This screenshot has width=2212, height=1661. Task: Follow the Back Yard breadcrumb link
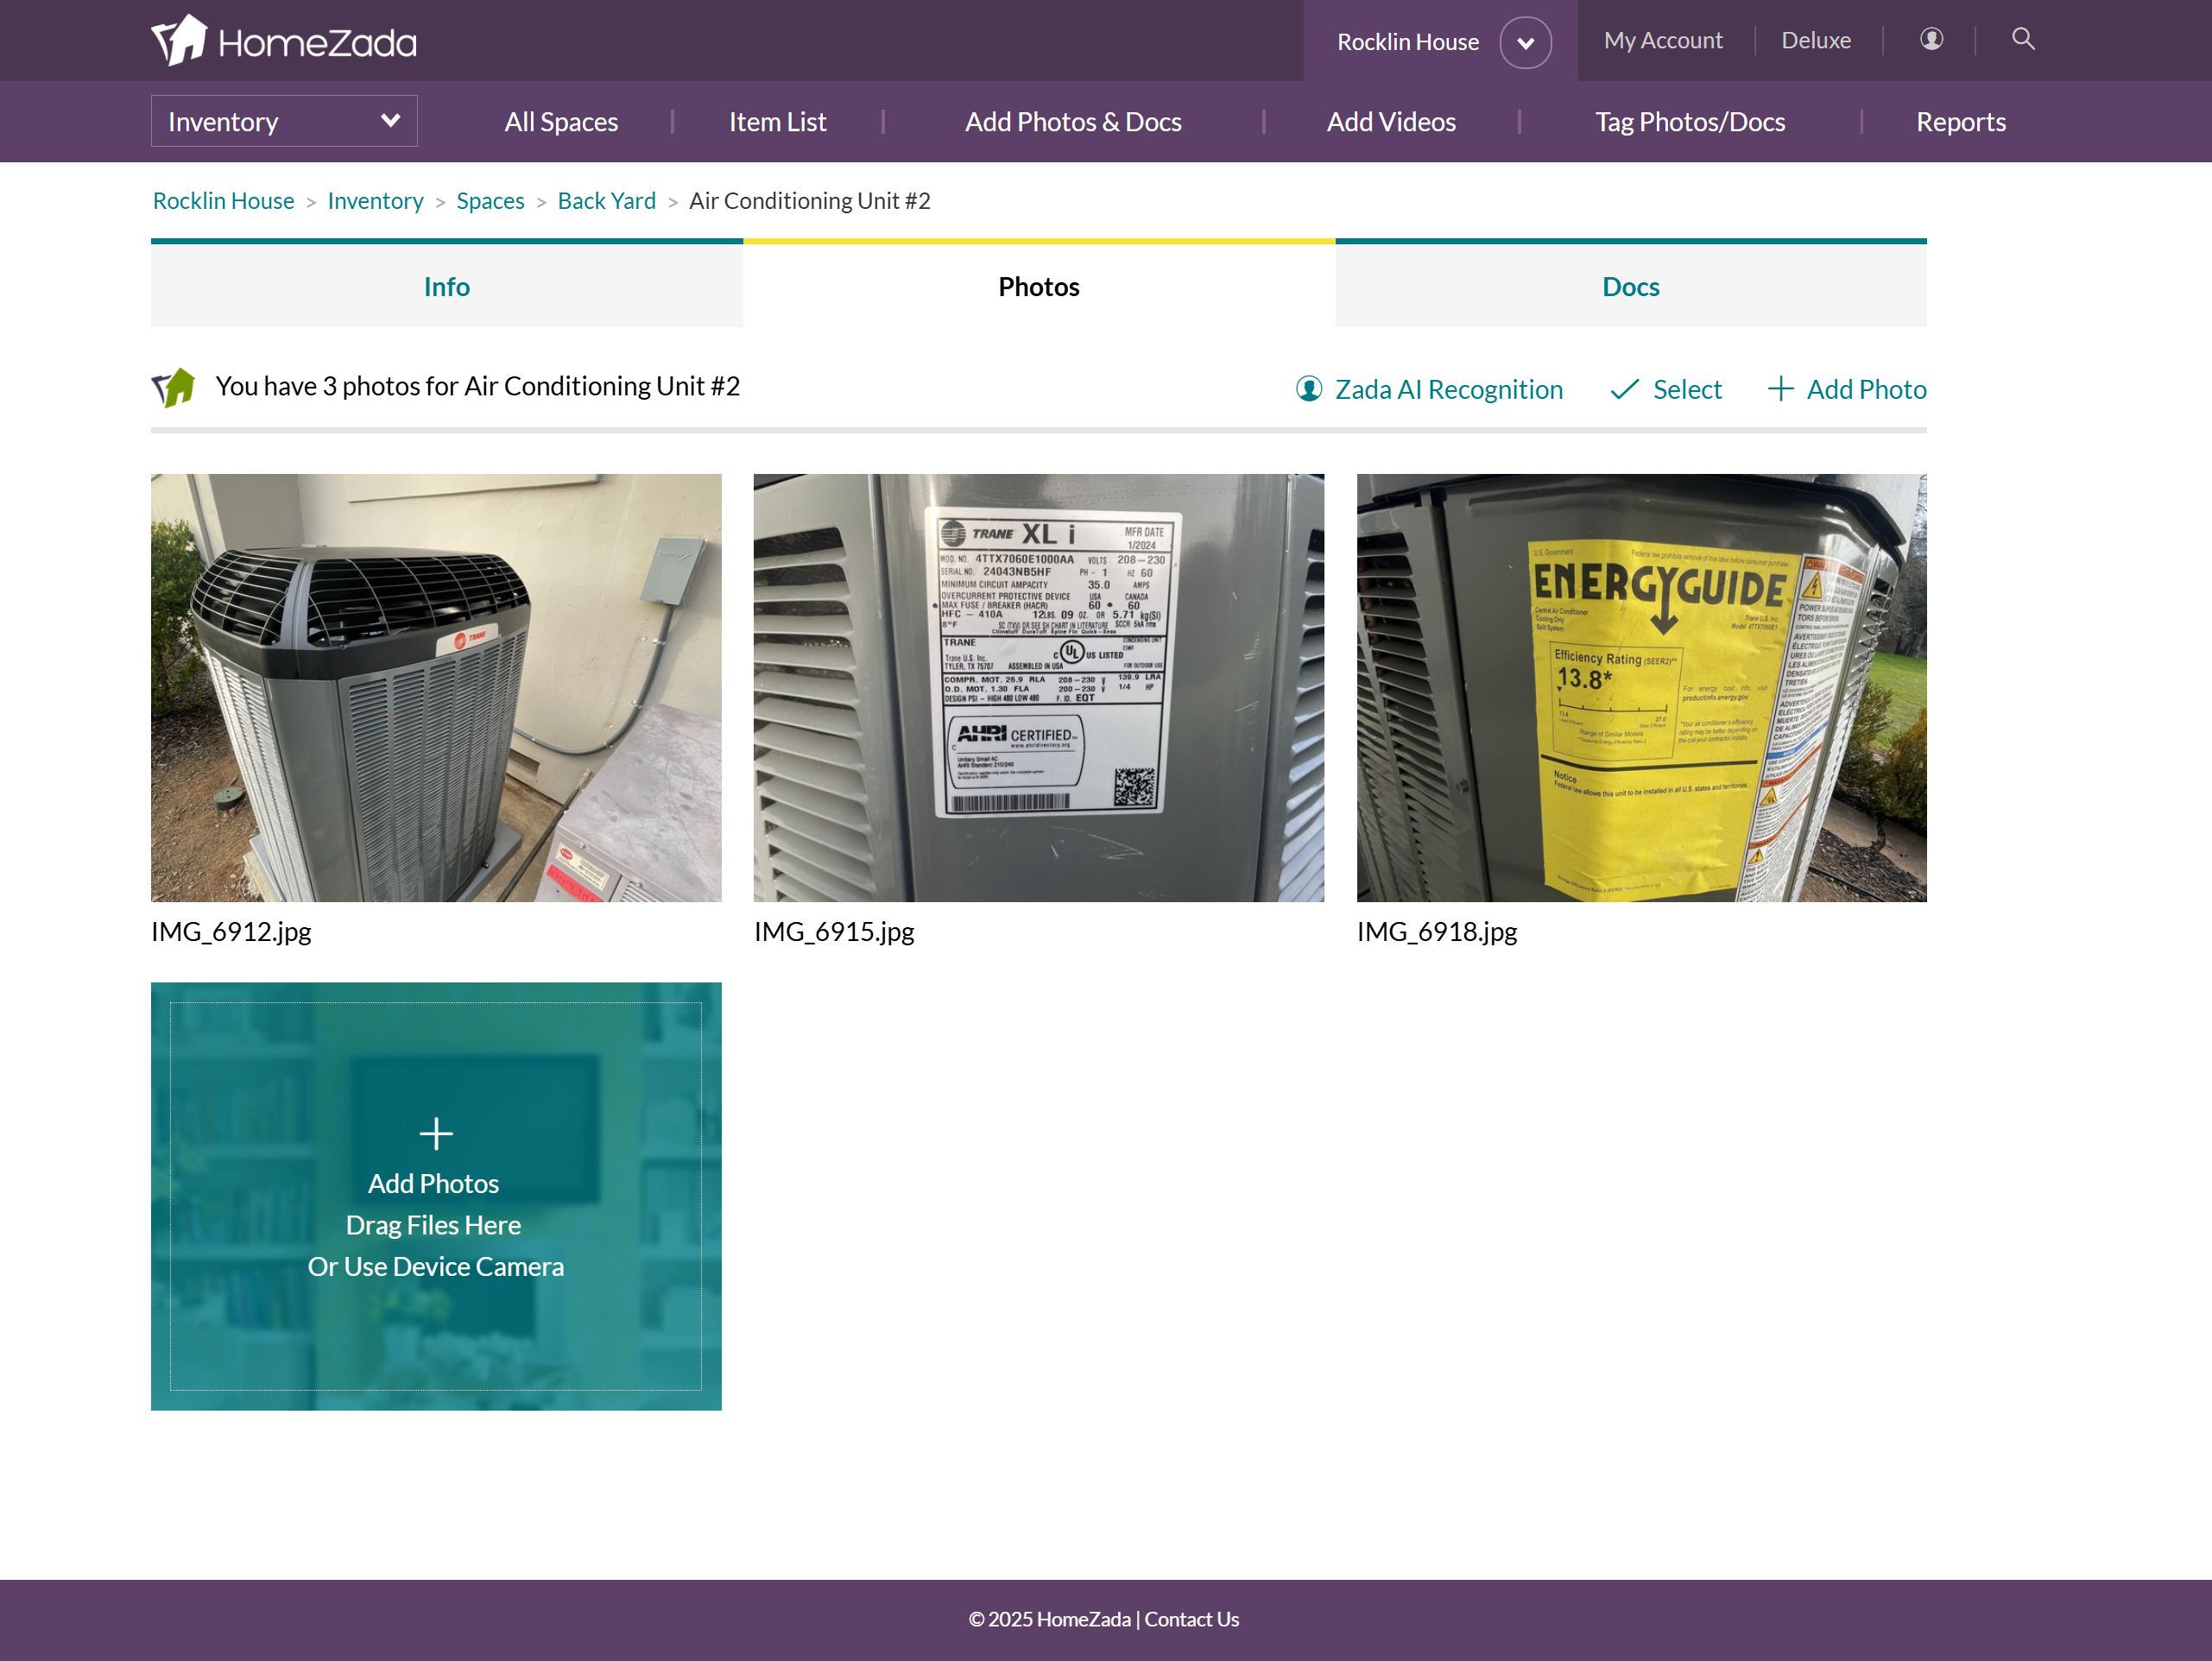pos(606,201)
